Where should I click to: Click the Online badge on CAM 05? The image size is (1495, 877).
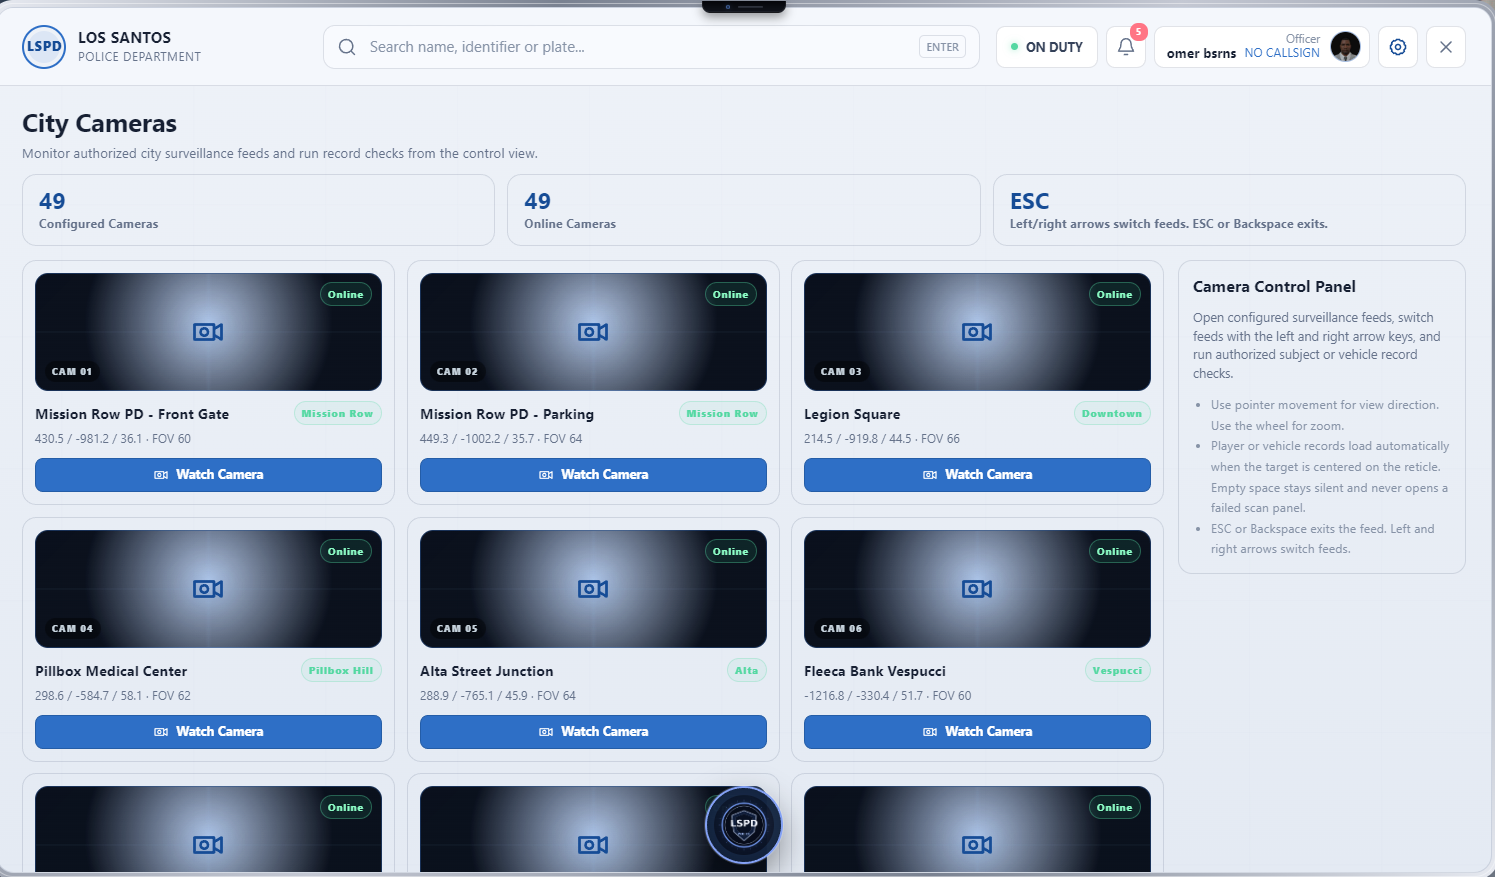point(731,552)
